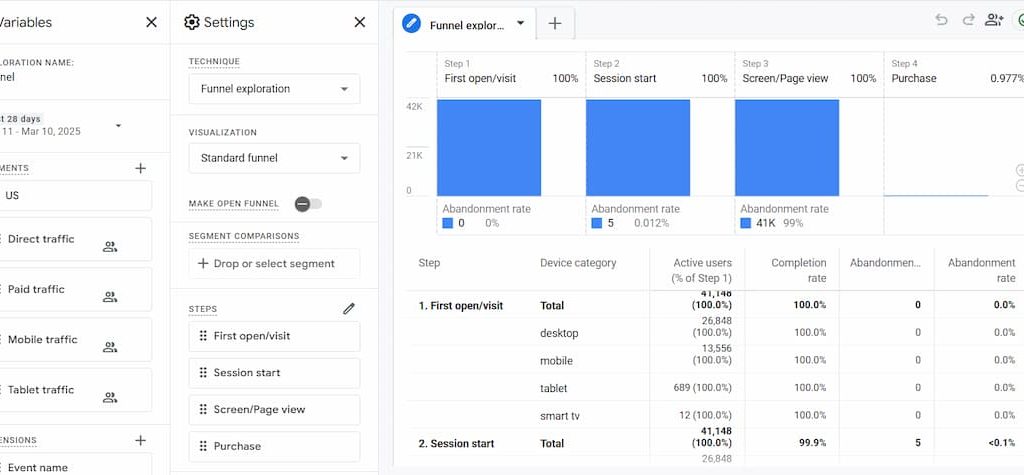Add a new exploration tab
1024x475 pixels.
[x=555, y=24]
